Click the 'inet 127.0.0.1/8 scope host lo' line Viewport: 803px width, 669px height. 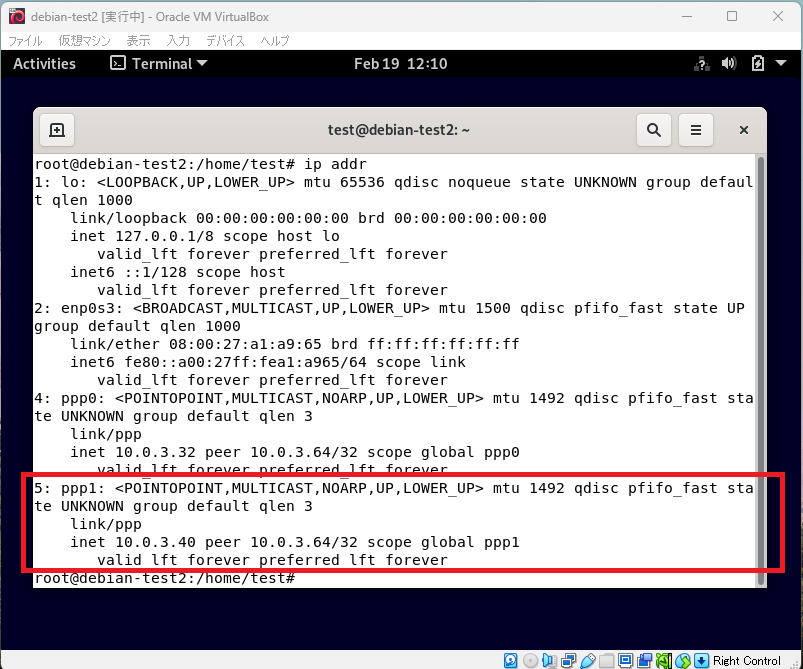(205, 236)
